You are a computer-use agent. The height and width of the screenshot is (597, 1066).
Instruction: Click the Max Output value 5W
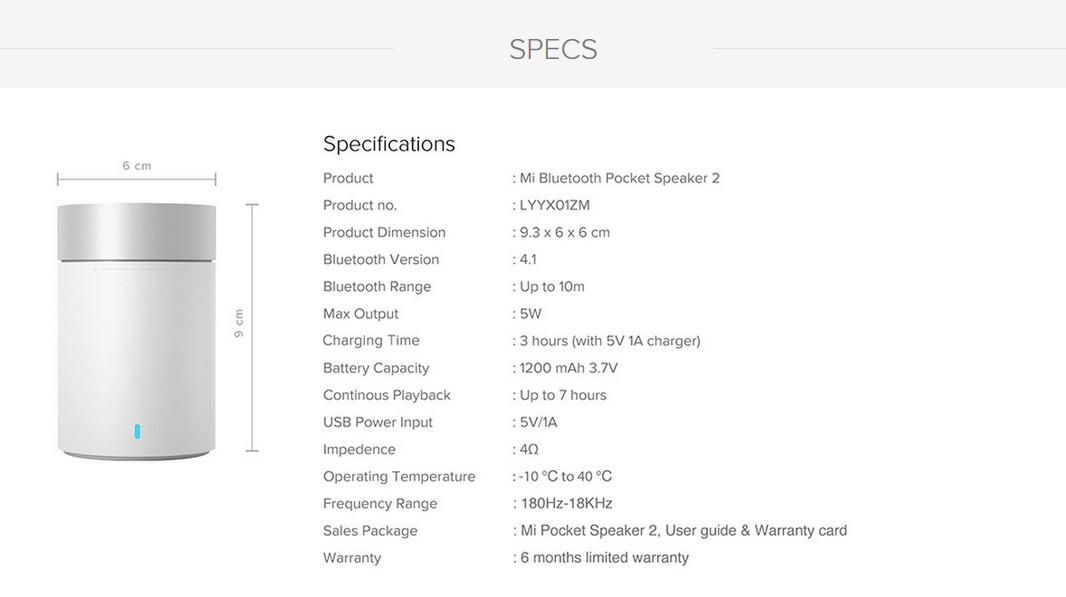point(530,314)
